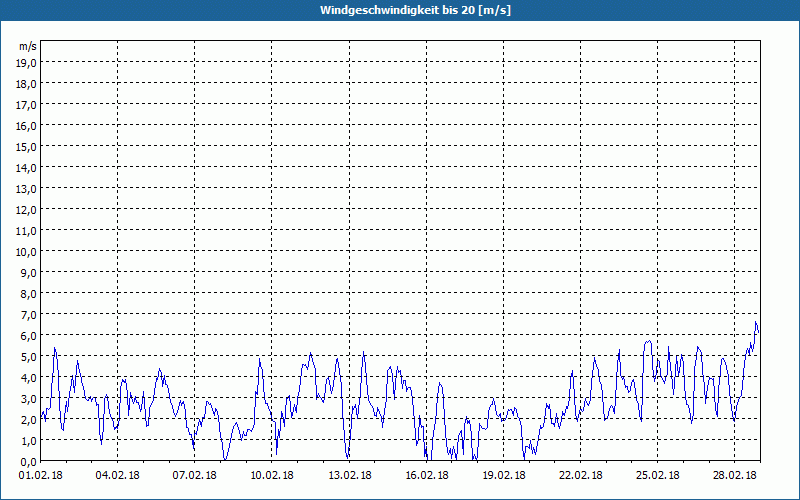
Task: Select the 2,0 y-axis label
Action: pyautogui.click(x=28, y=420)
